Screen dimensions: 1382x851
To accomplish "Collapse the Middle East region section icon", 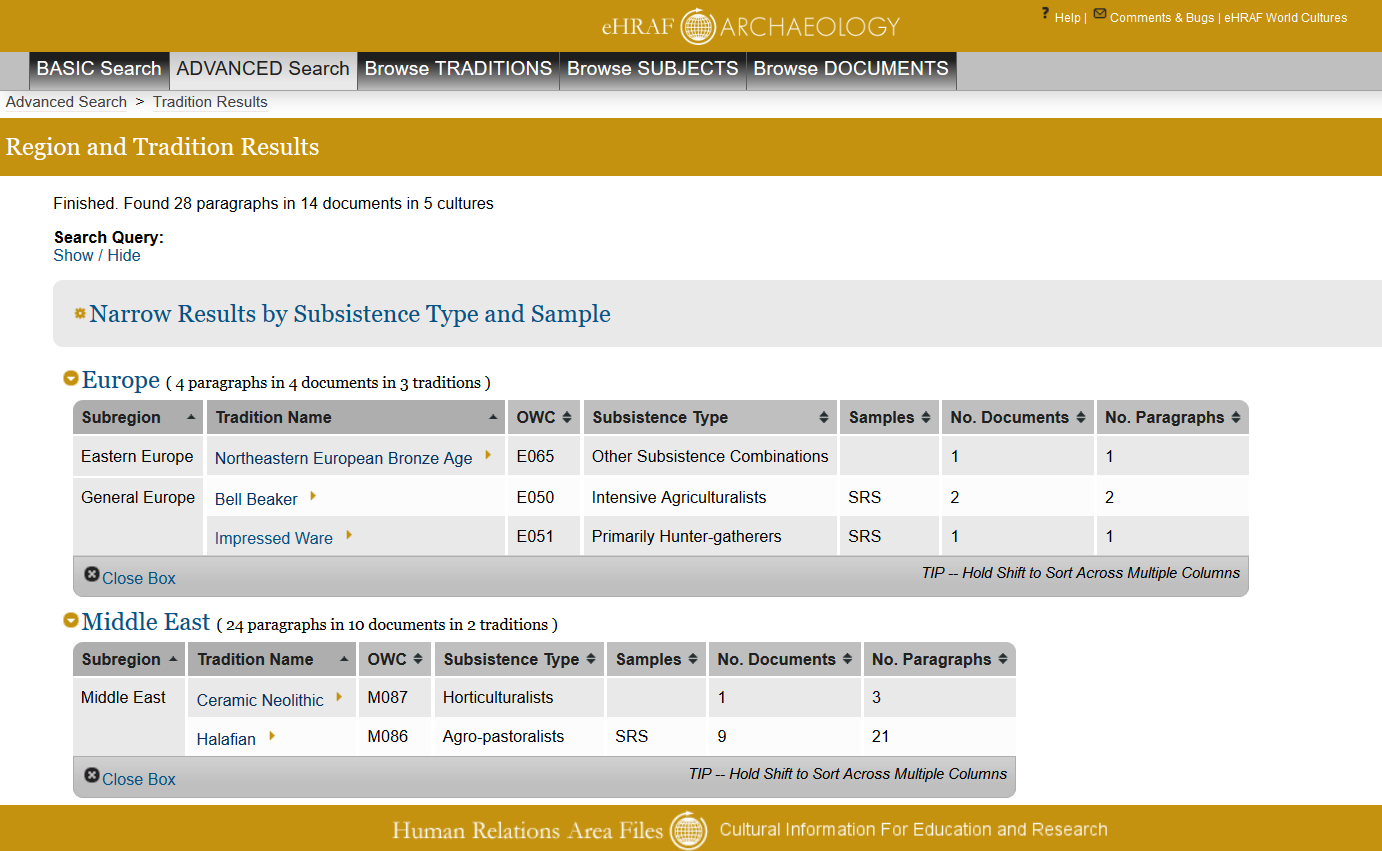I will pyautogui.click(x=71, y=620).
